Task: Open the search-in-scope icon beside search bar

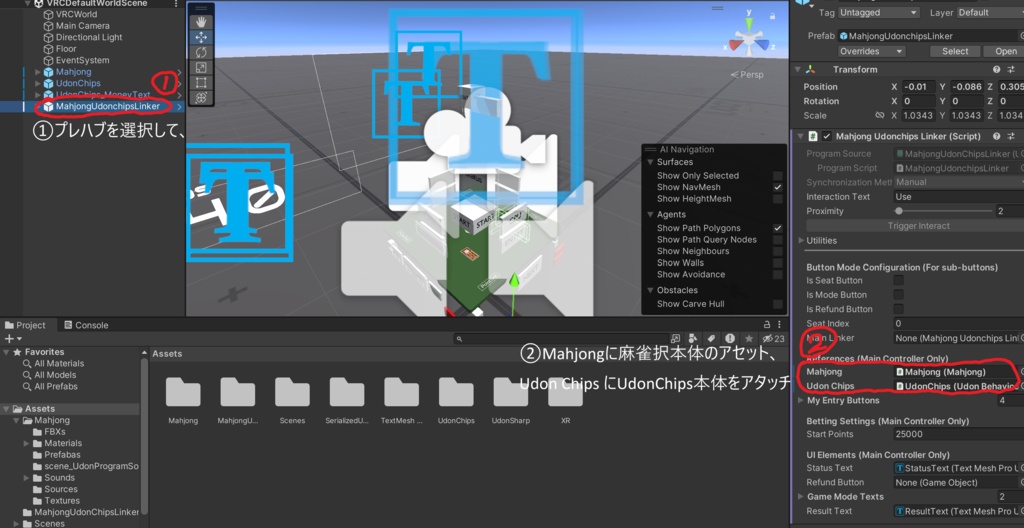Action: (675, 338)
